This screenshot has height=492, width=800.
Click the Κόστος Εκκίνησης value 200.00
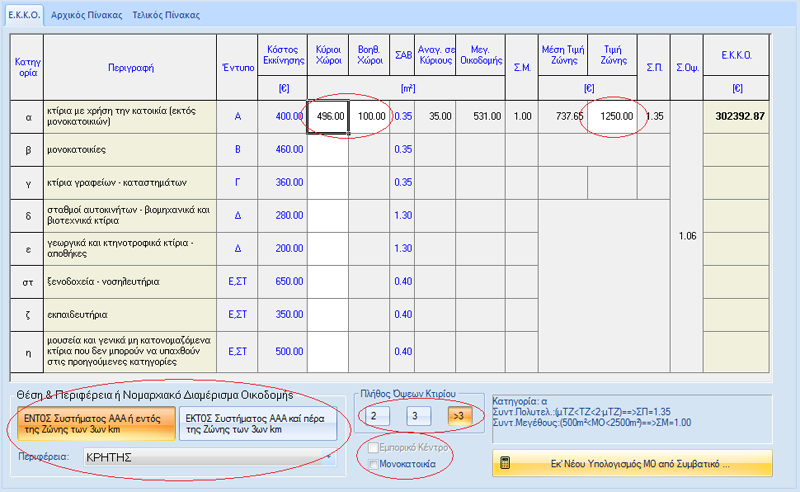pos(289,249)
